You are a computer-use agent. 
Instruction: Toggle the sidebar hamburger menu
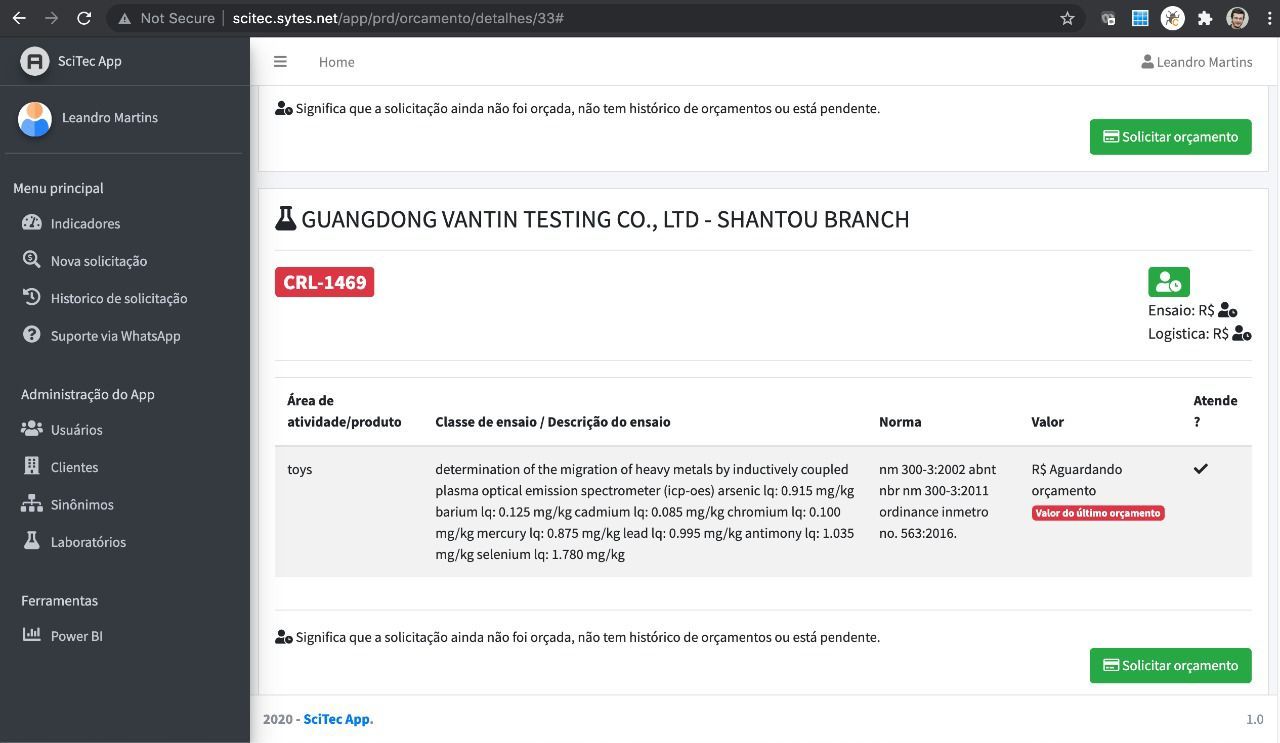pyautogui.click(x=280, y=62)
